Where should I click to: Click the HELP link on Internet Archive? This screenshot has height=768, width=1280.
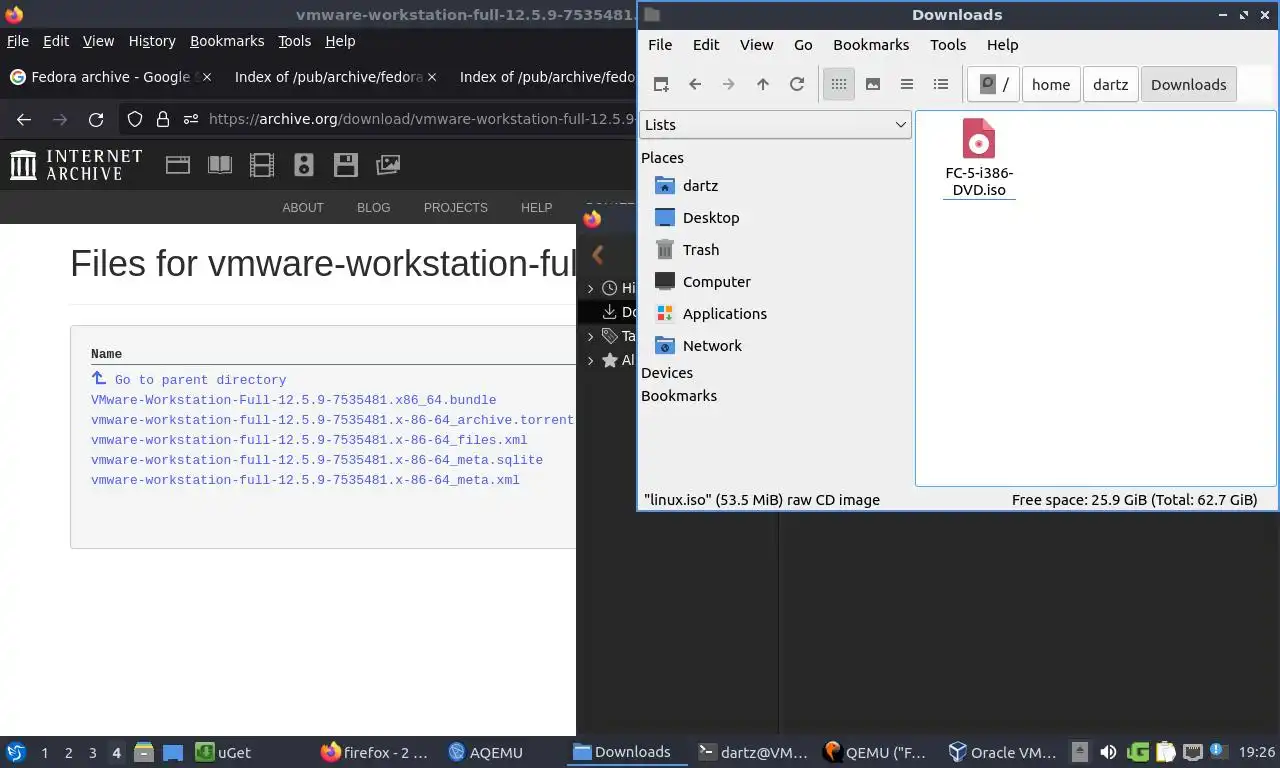pos(537,208)
